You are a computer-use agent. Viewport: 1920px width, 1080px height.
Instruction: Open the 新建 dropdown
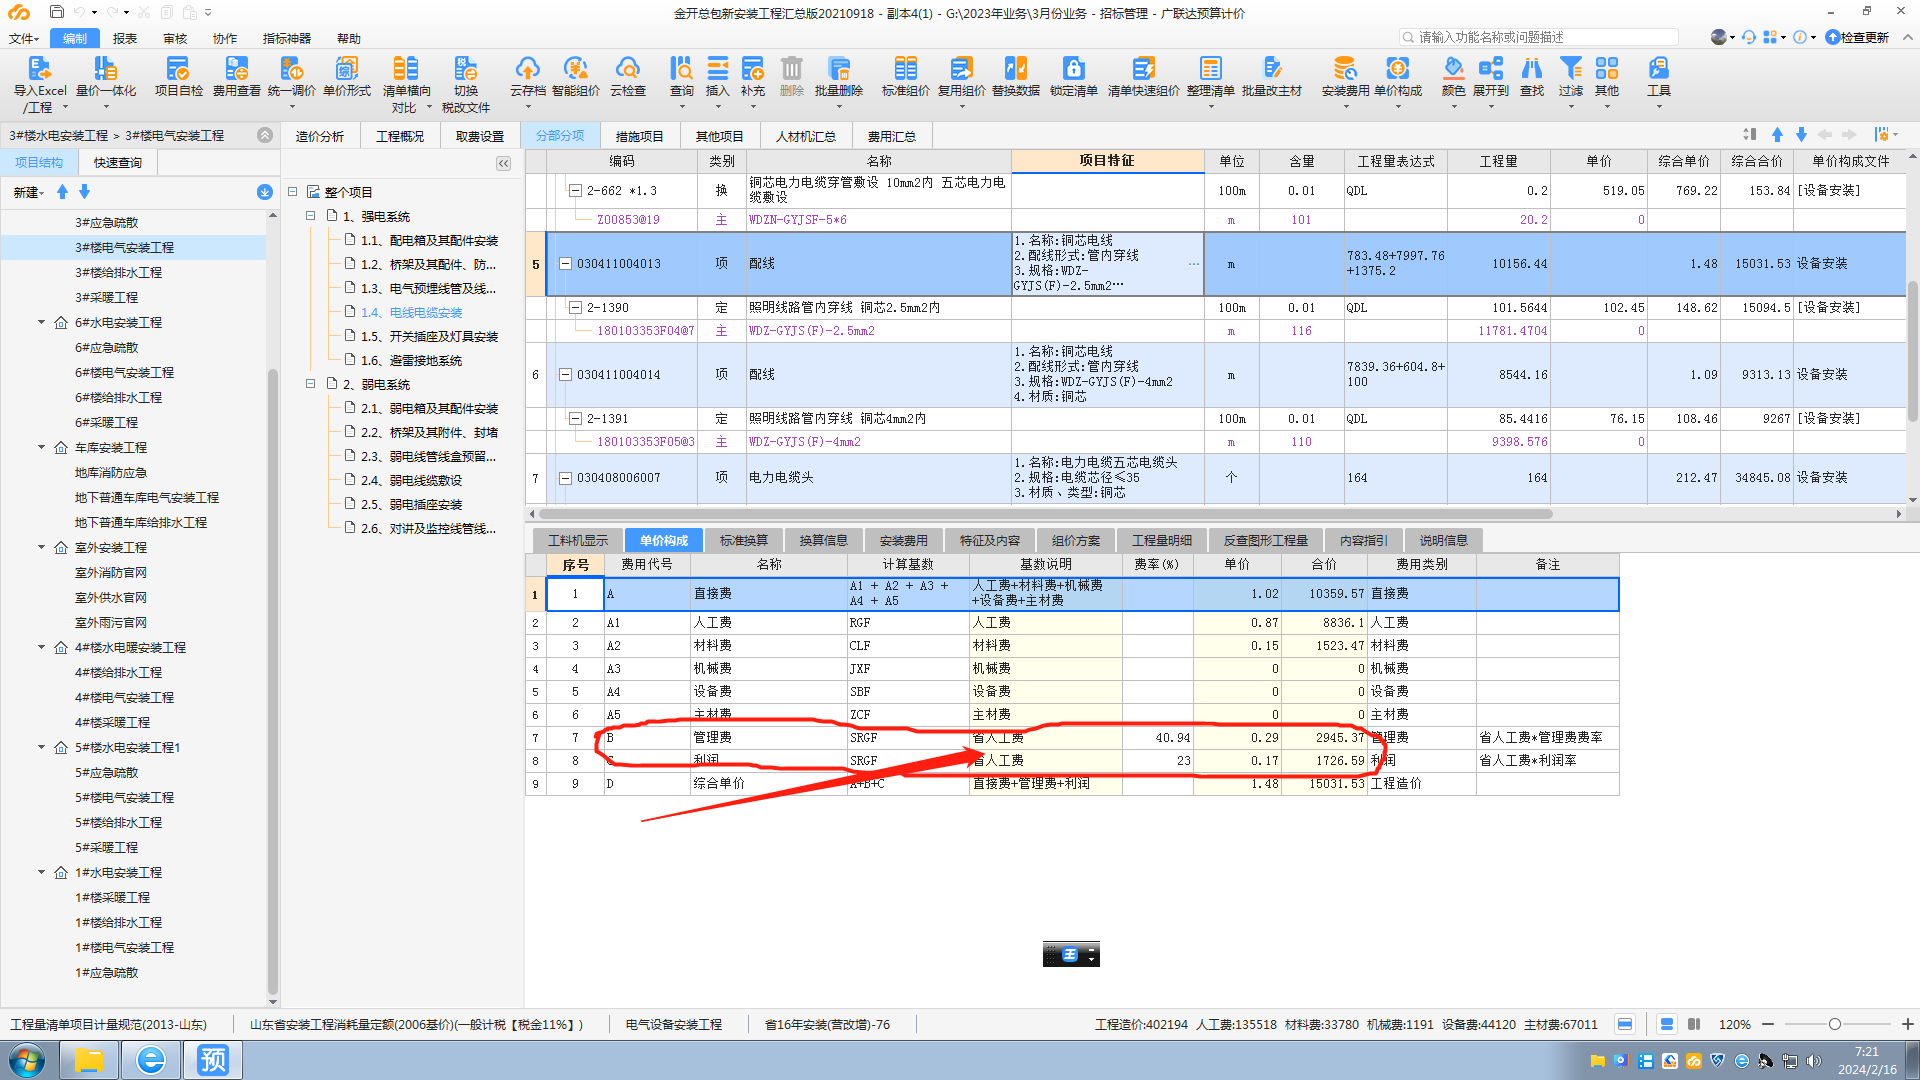(x=29, y=192)
